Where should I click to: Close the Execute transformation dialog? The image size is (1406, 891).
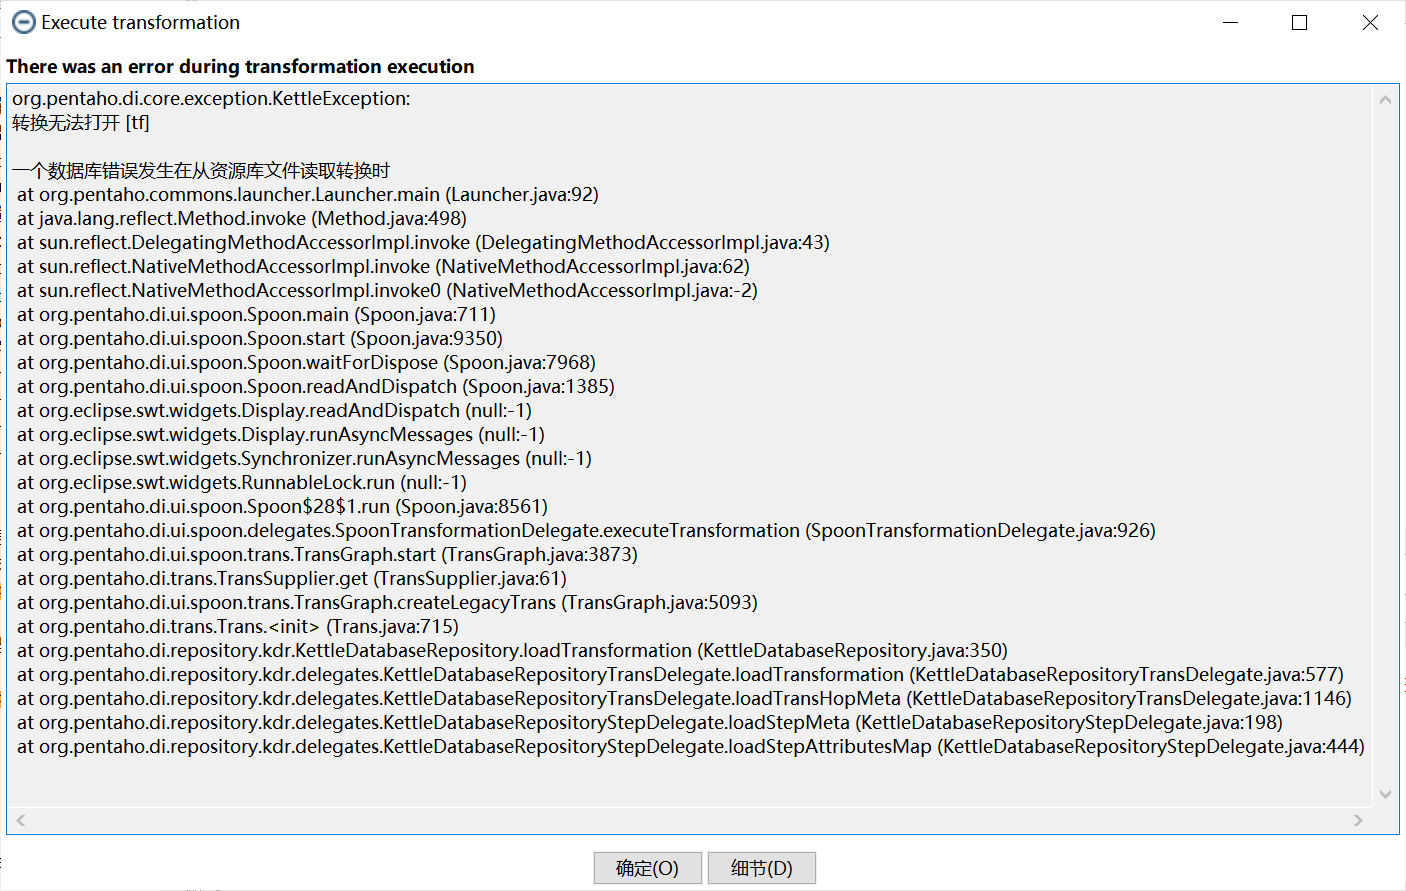click(x=1370, y=22)
